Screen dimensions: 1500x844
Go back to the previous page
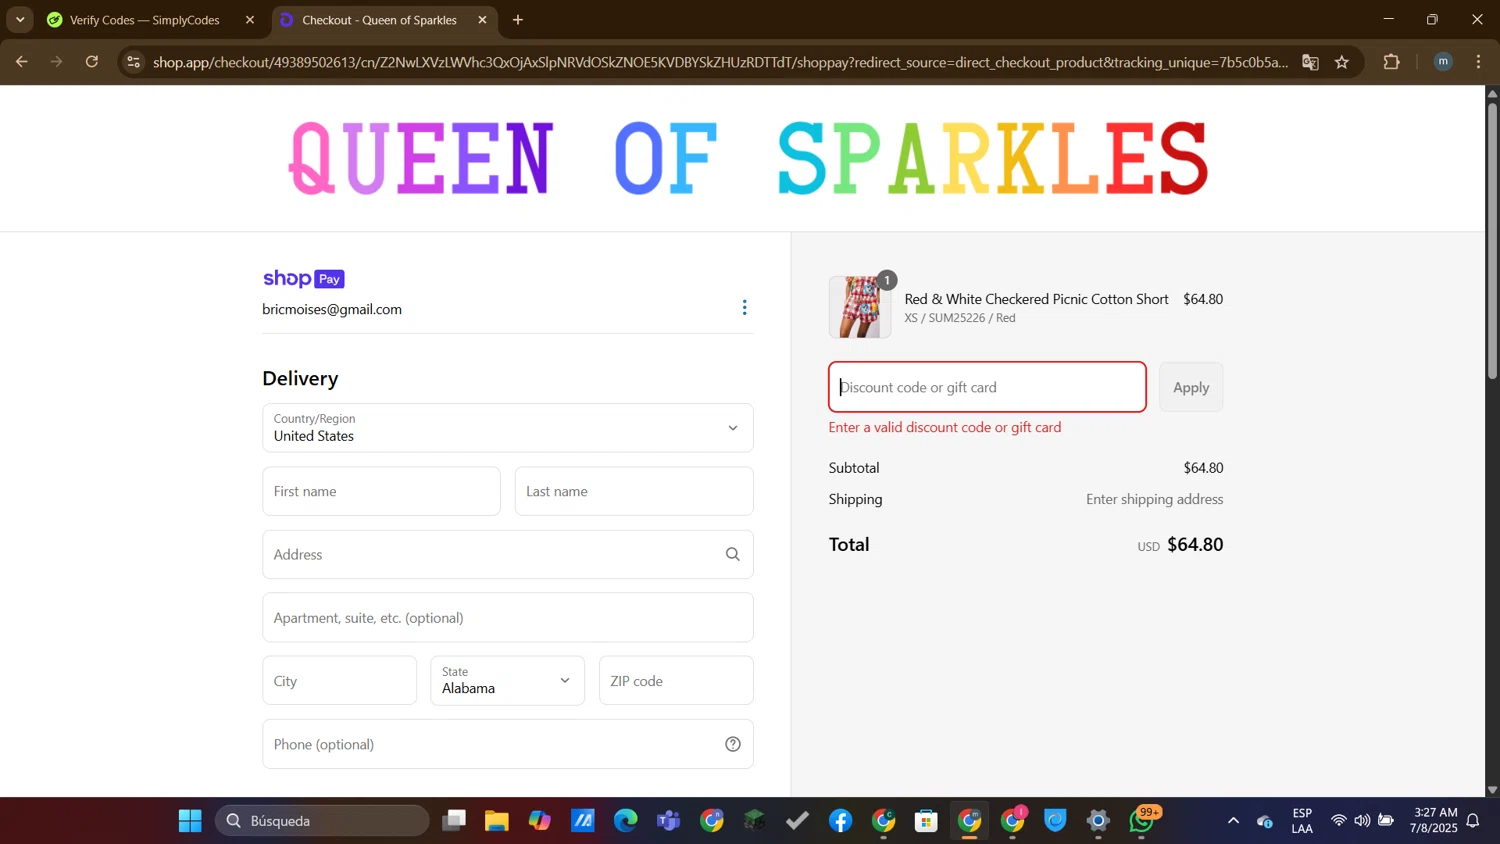point(22,62)
